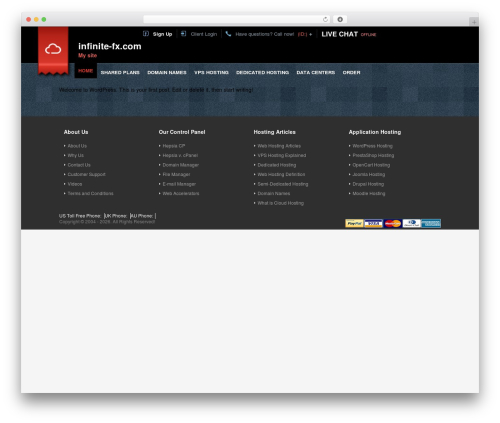Screen dimensions: 500x423
Task: Click the Our Control Panel heading
Action: 182,132
